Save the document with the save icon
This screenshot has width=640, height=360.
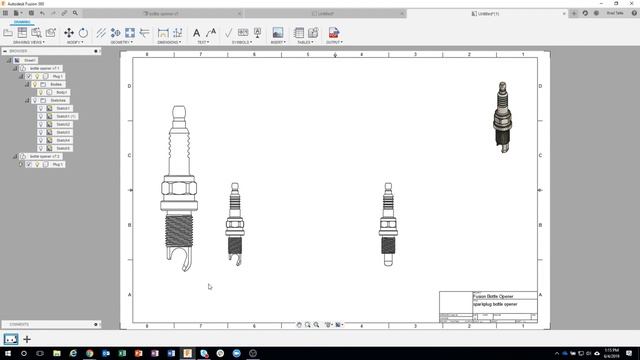pos(31,13)
